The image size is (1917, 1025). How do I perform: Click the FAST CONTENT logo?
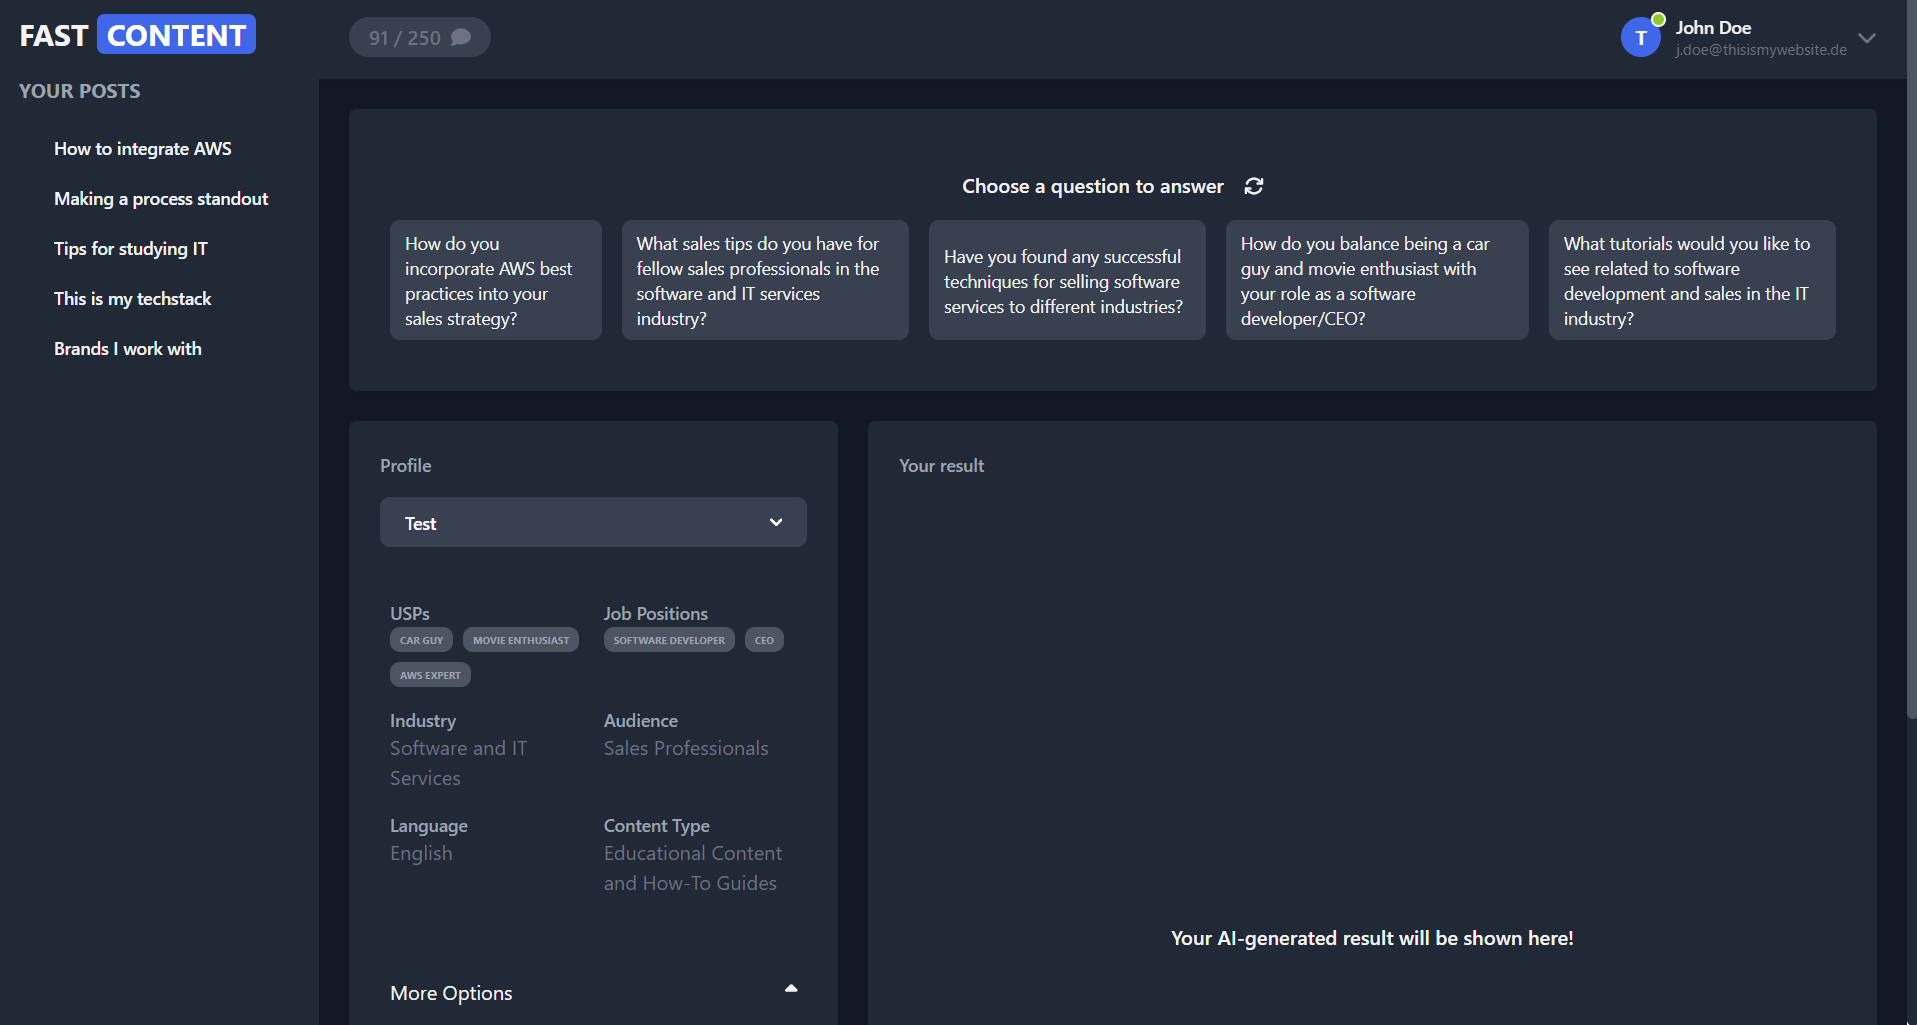(137, 35)
